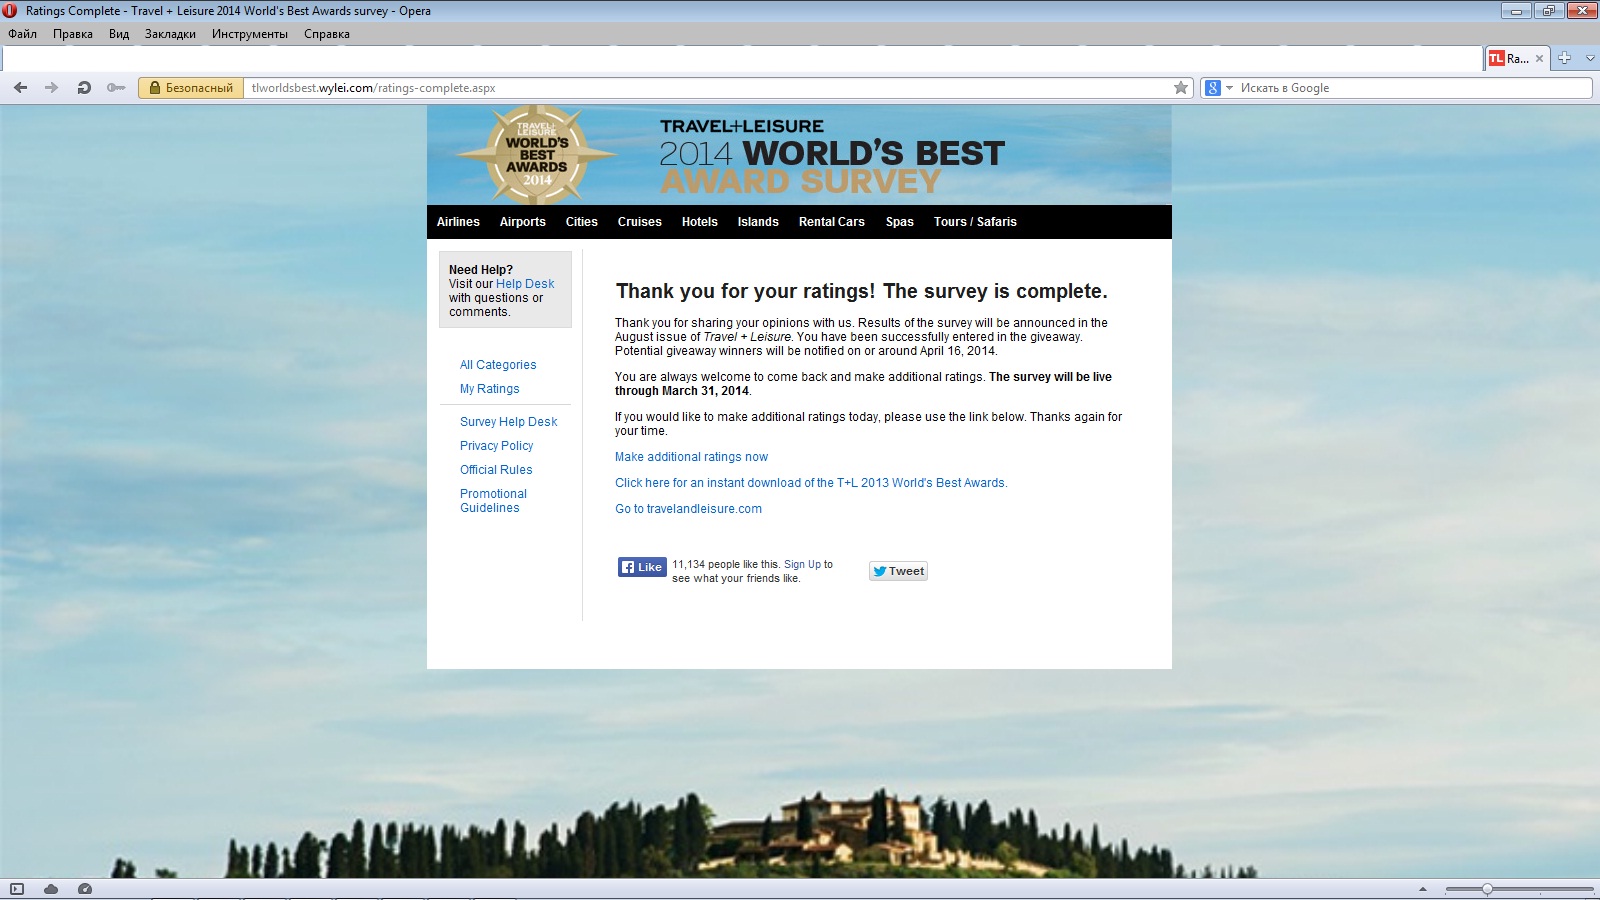
Task: Click Go to travelandleisure.com
Action: 688,509
